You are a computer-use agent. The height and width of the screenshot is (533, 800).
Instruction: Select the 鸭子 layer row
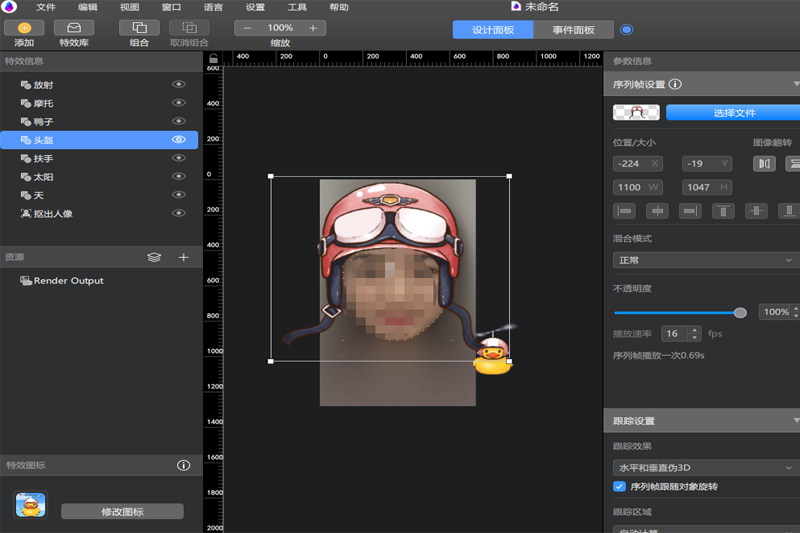tap(99, 121)
